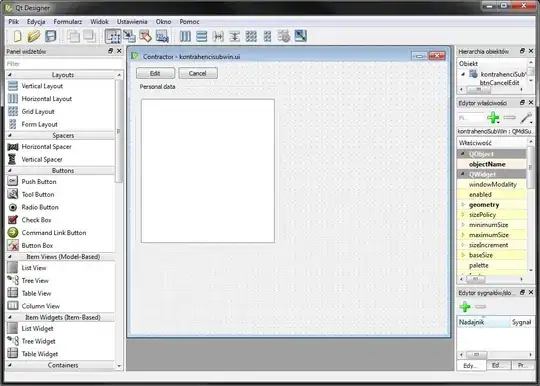This screenshot has width=540, height=386.
Task: Click the Break Layout toolbar icon
Action: click(x=284, y=36)
